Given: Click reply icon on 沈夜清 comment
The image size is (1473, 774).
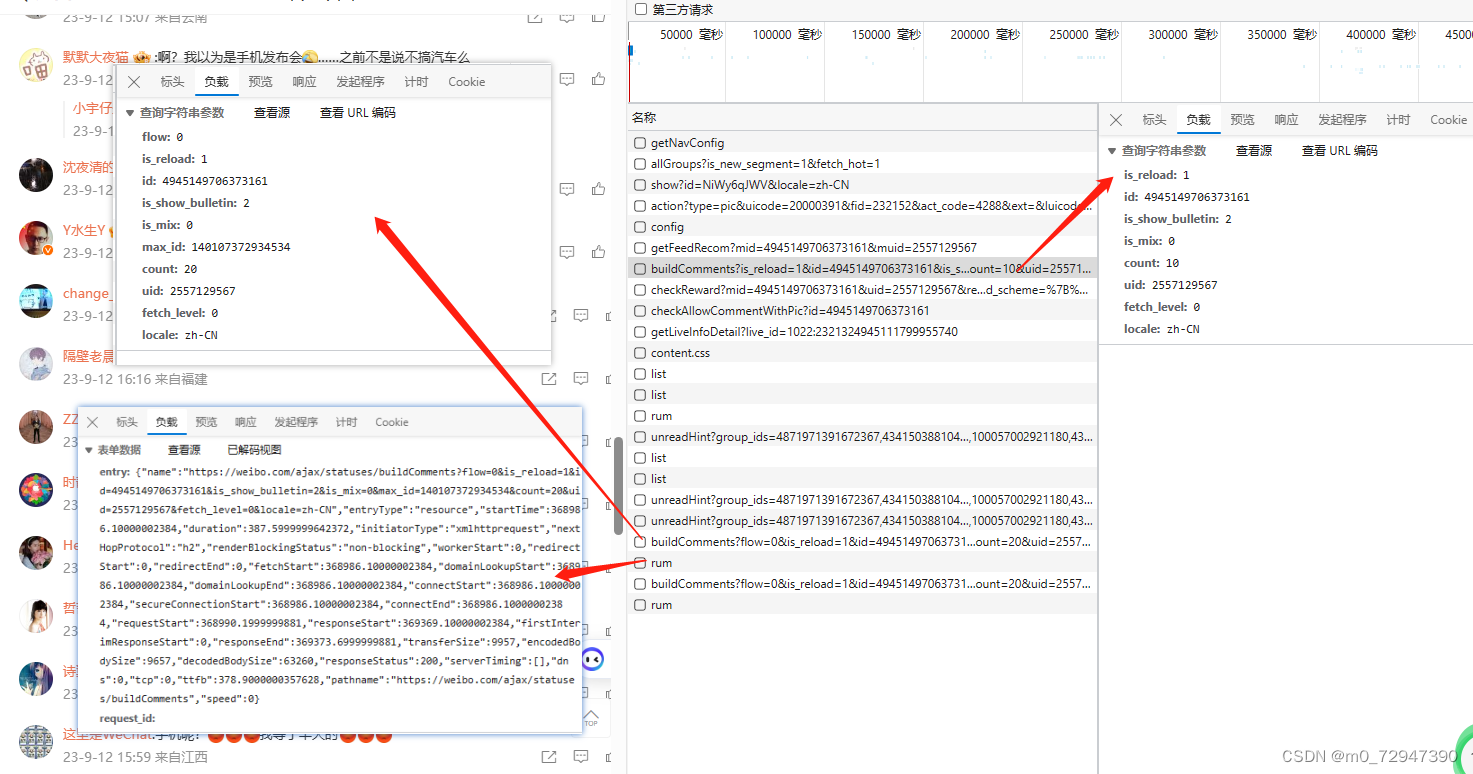Looking at the screenshot, I should click(x=567, y=189).
